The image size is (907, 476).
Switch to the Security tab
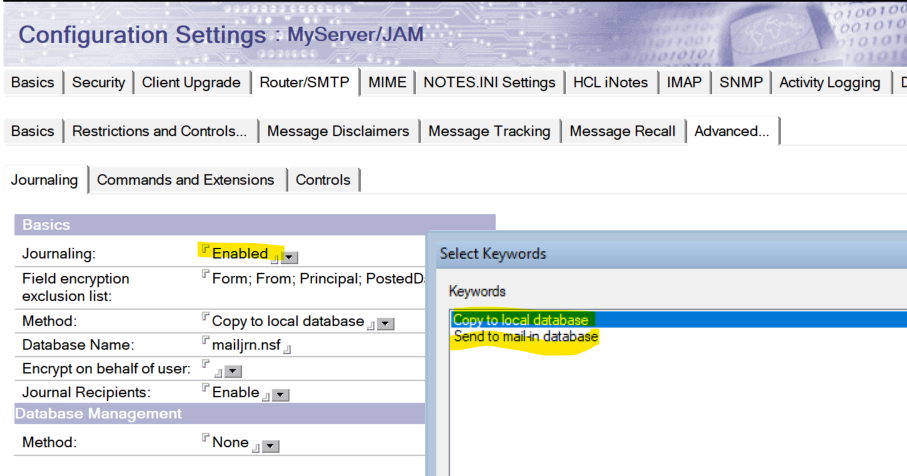click(x=98, y=83)
